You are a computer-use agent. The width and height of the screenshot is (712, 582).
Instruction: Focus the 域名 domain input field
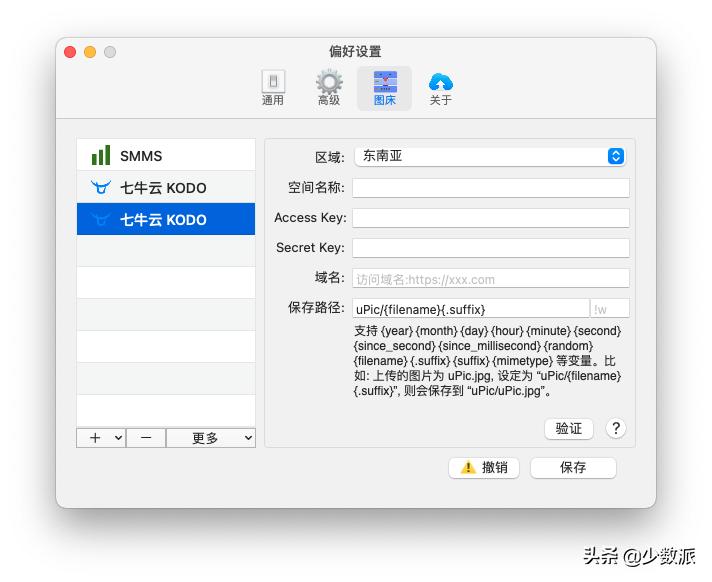coord(491,278)
